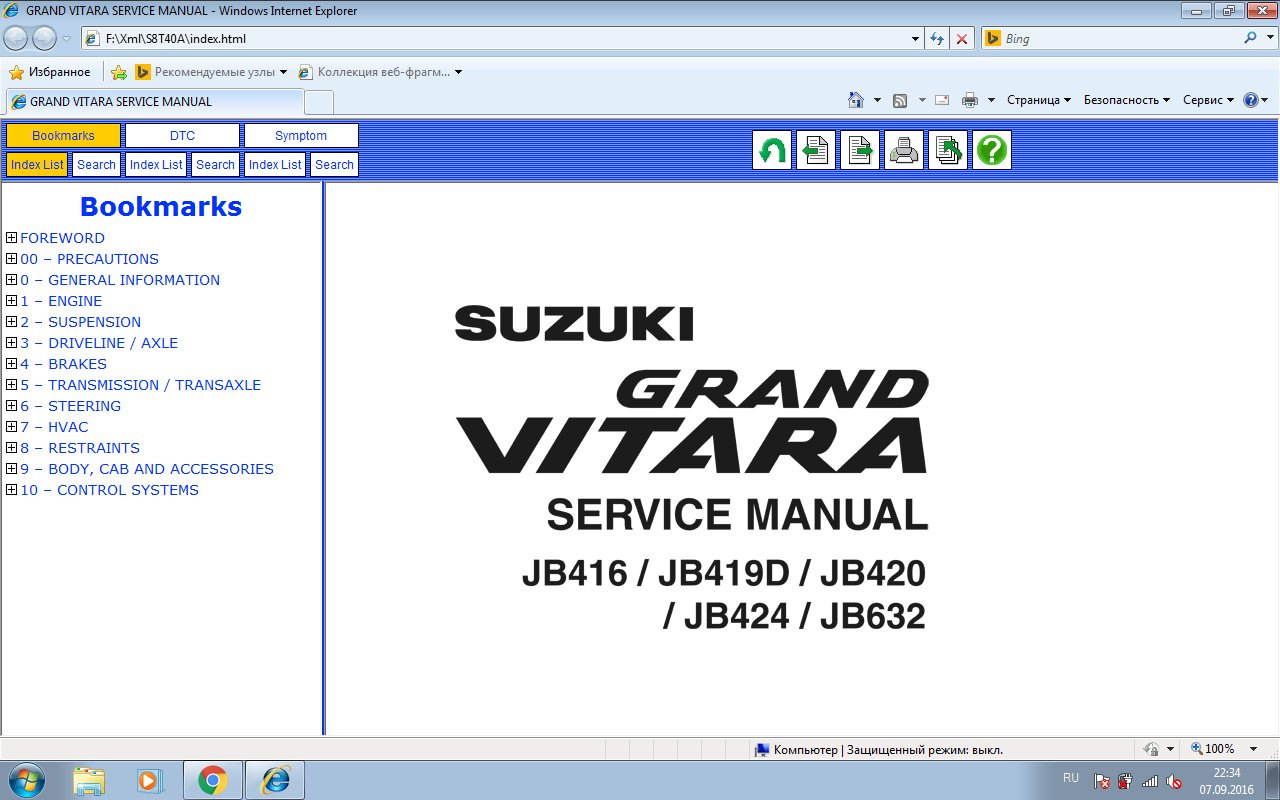
Task: Click the red Stop loading icon
Action: click(x=961, y=39)
